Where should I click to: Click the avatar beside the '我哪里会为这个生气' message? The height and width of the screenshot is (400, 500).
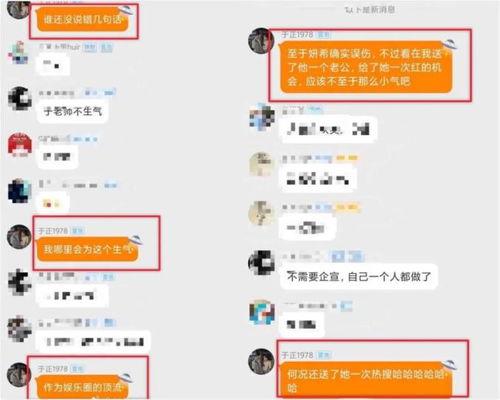[x=19, y=237]
